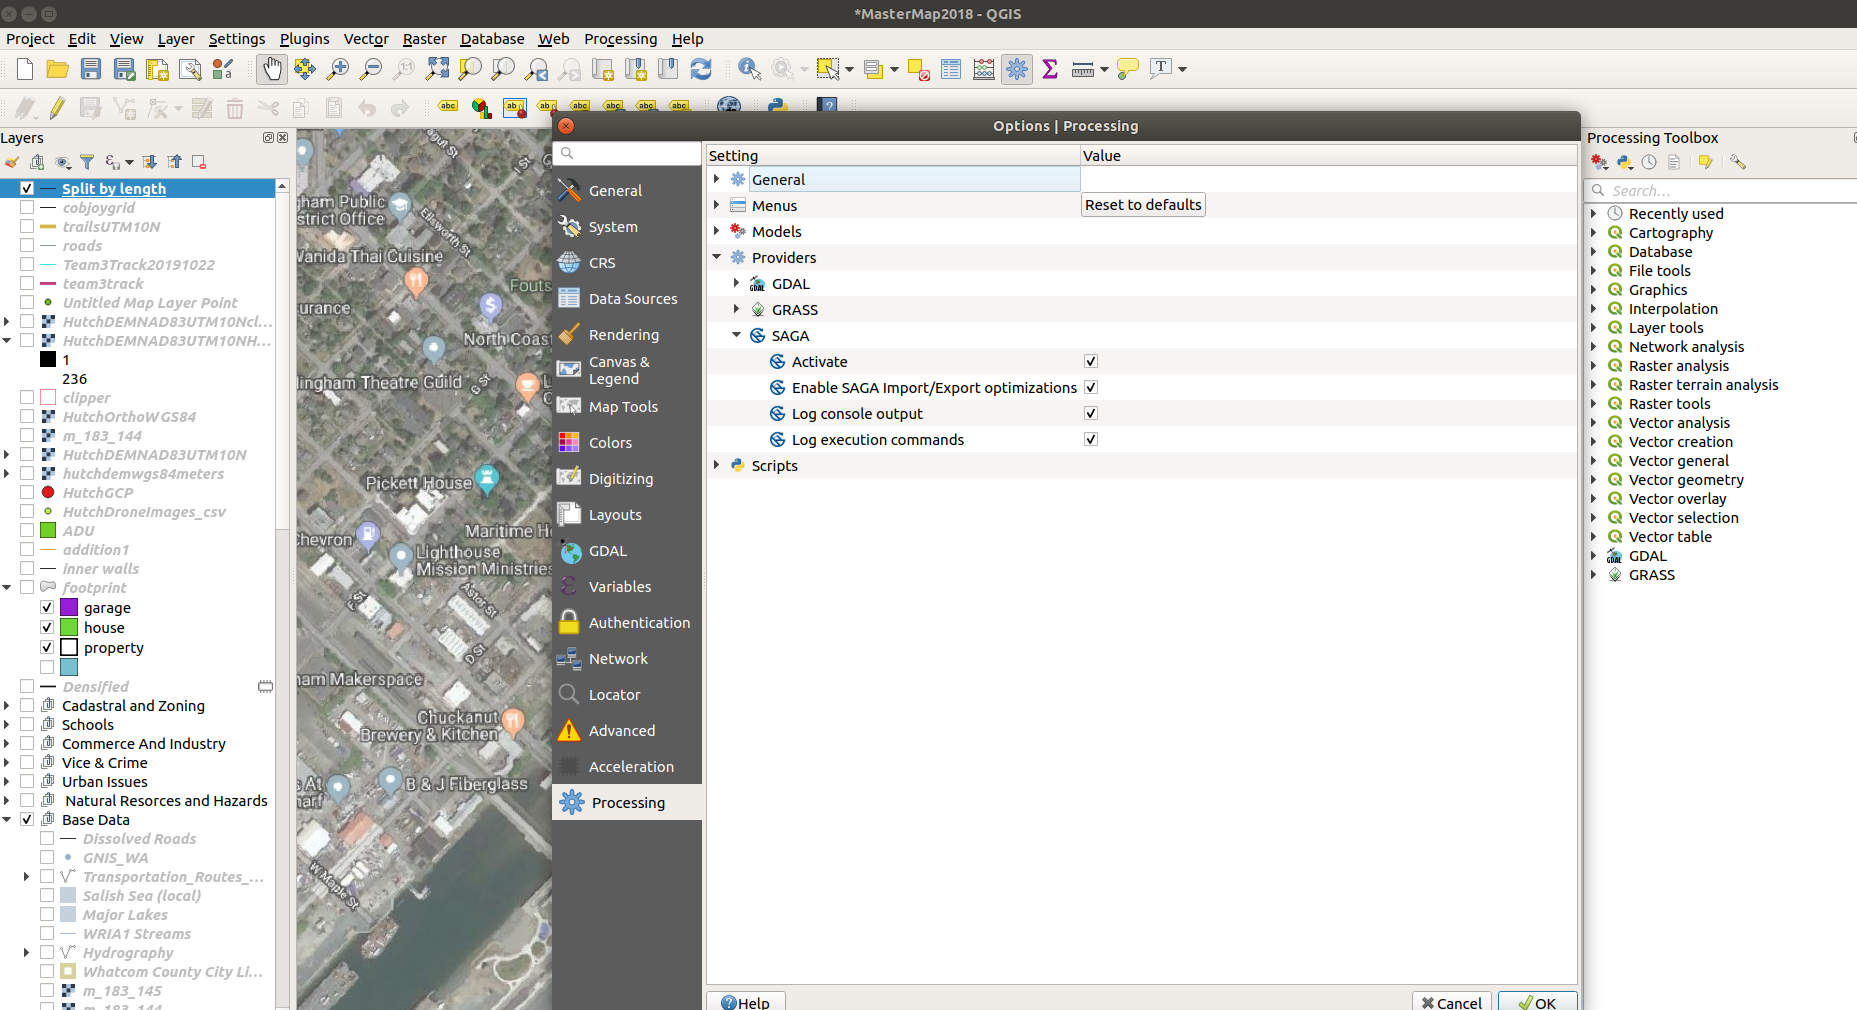Image resolution: width=1857 pixels, height=1010 pixels.
Task: Click the red HutchGCP symbol swatch
Action: pos(48,492)
